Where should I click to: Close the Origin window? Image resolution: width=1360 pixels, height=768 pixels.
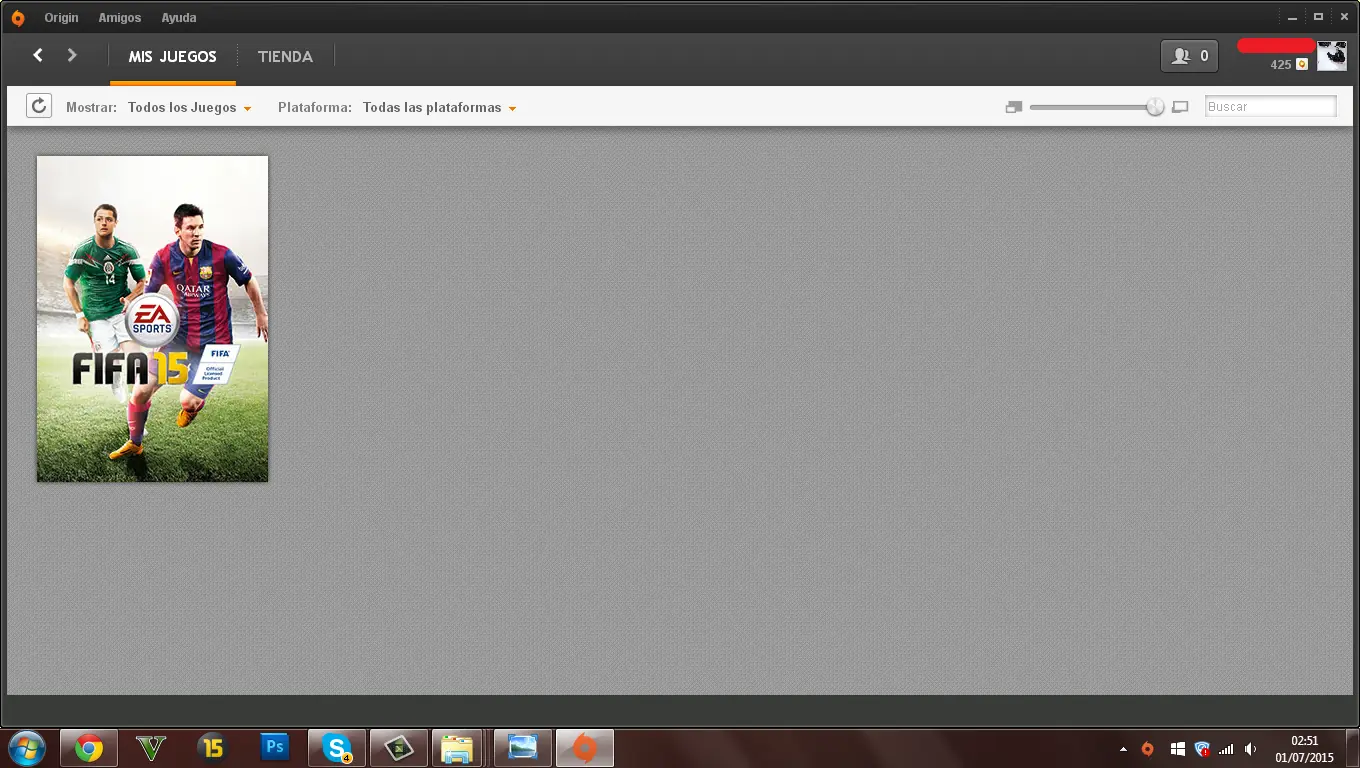pos(1344,17)
